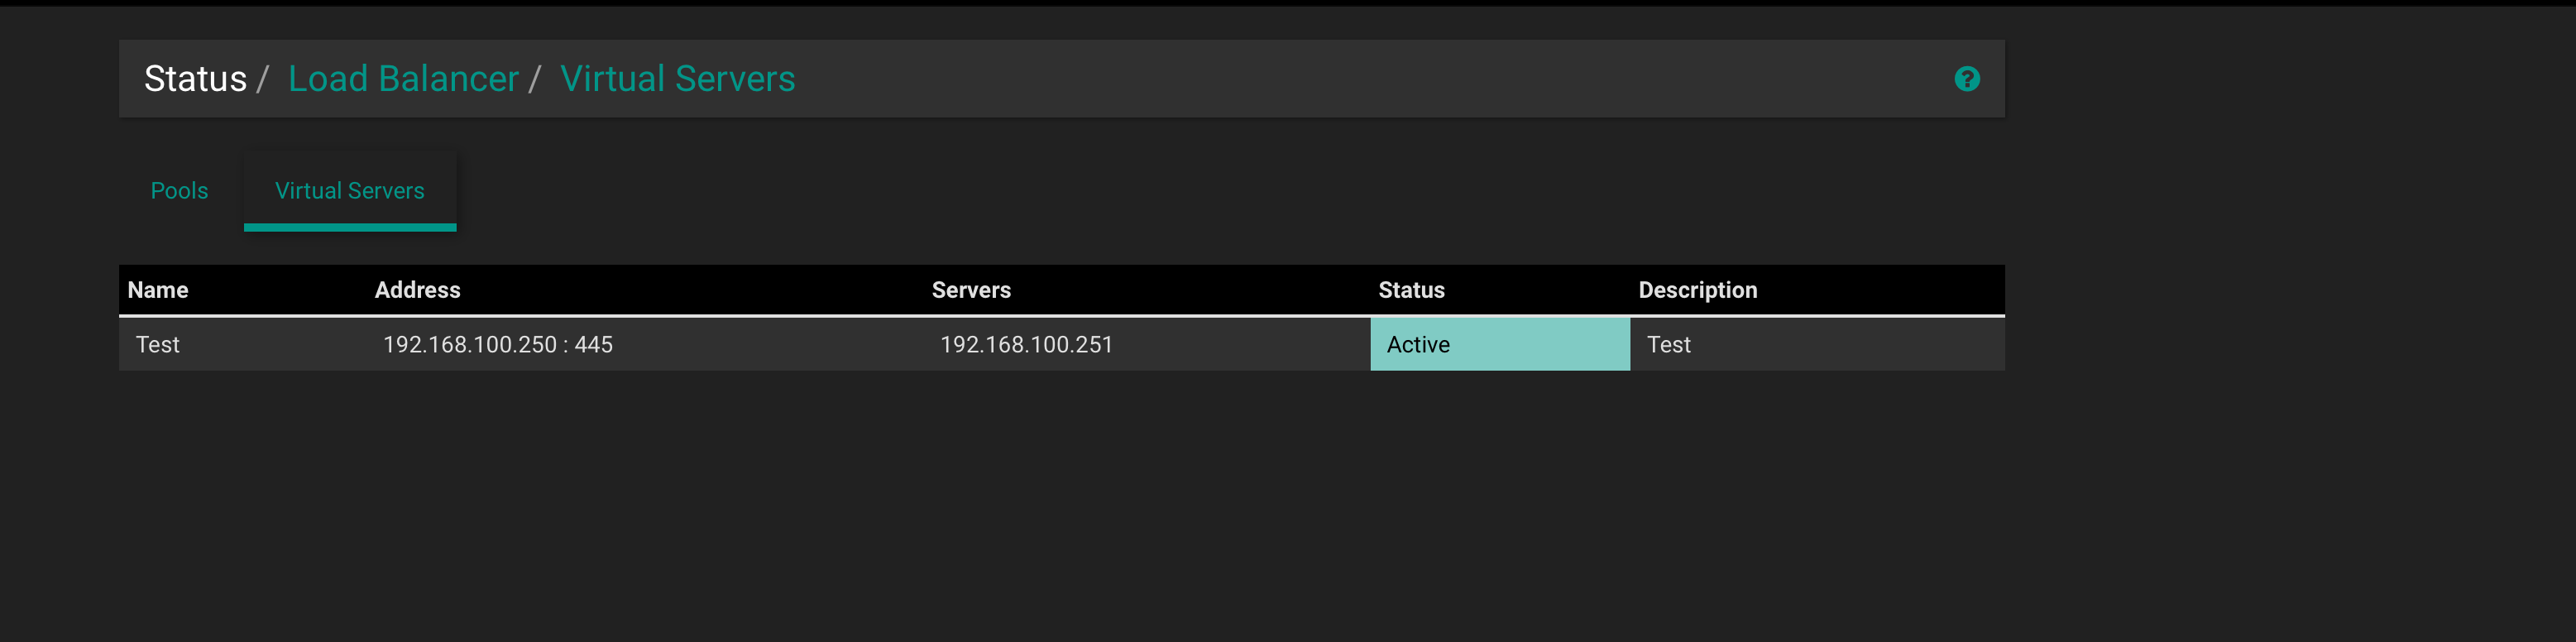
Task: Click the green underline of Virtual Servers tab
Action: (x=350, y=227)
